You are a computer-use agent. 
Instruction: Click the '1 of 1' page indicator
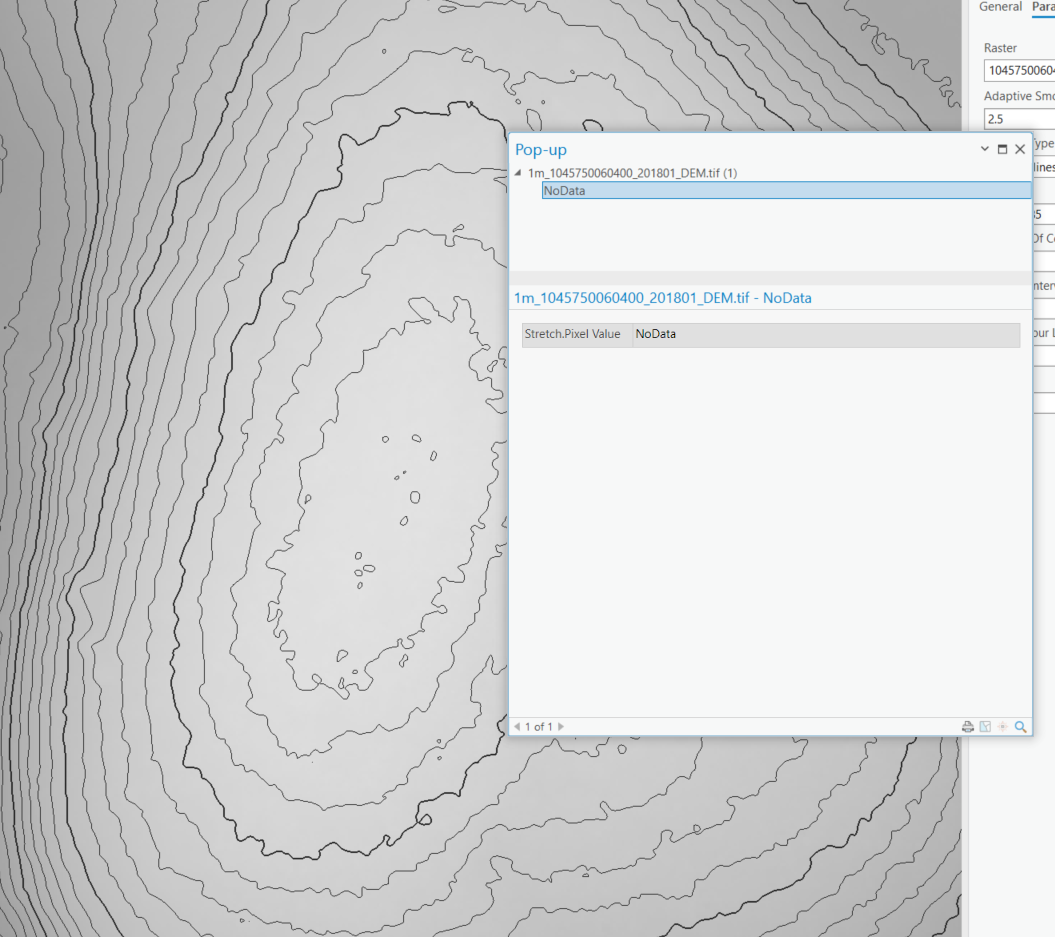(x=538, y=726)
